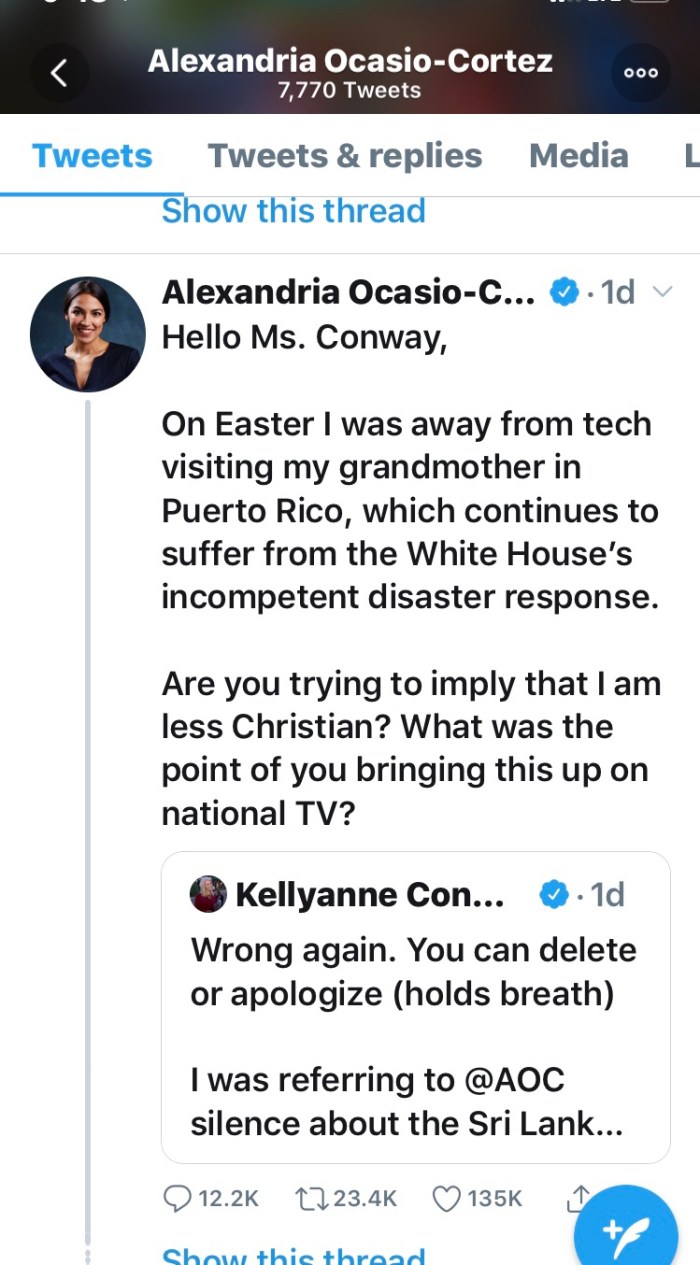Click Alexandria Ocasio-Cortez's verified badge
The height and width of the screenshot is (1265, 700).
565,292
